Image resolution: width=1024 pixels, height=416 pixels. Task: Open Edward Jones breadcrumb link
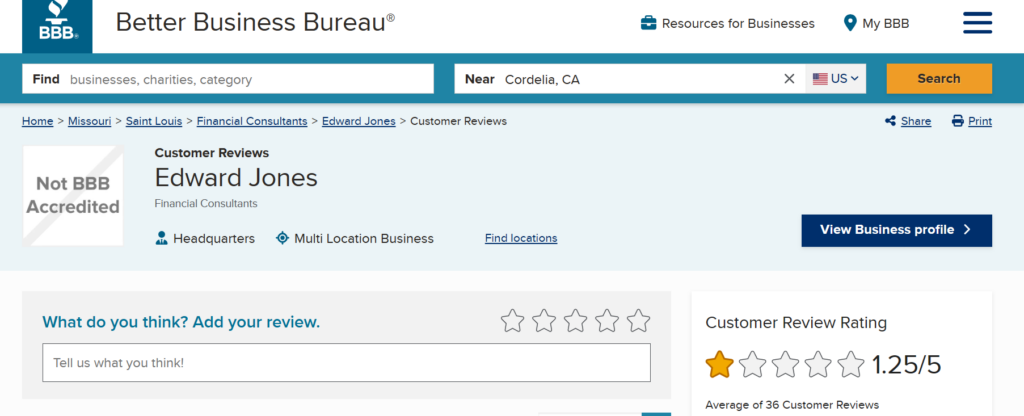359,121
